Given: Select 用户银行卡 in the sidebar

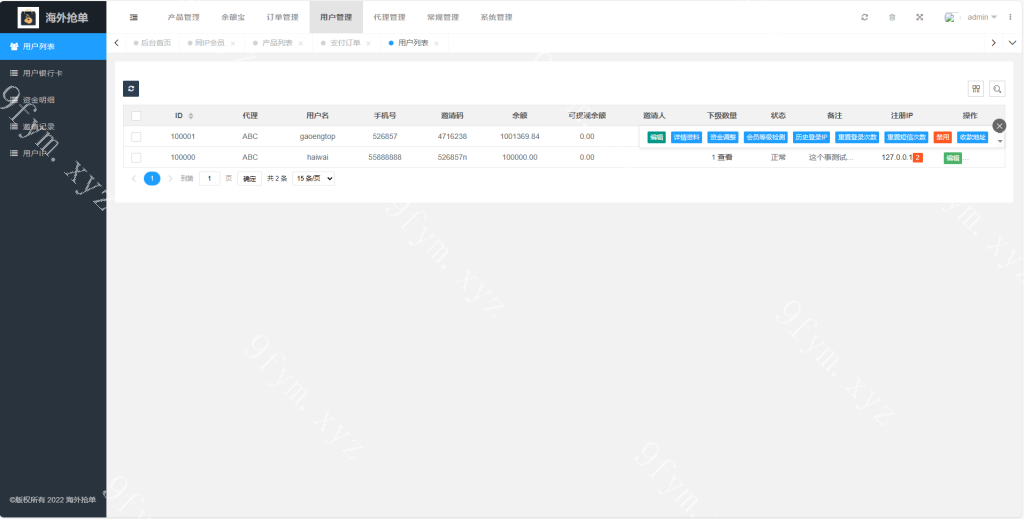Looking at the screenshot, I should (x=53, y=73).
